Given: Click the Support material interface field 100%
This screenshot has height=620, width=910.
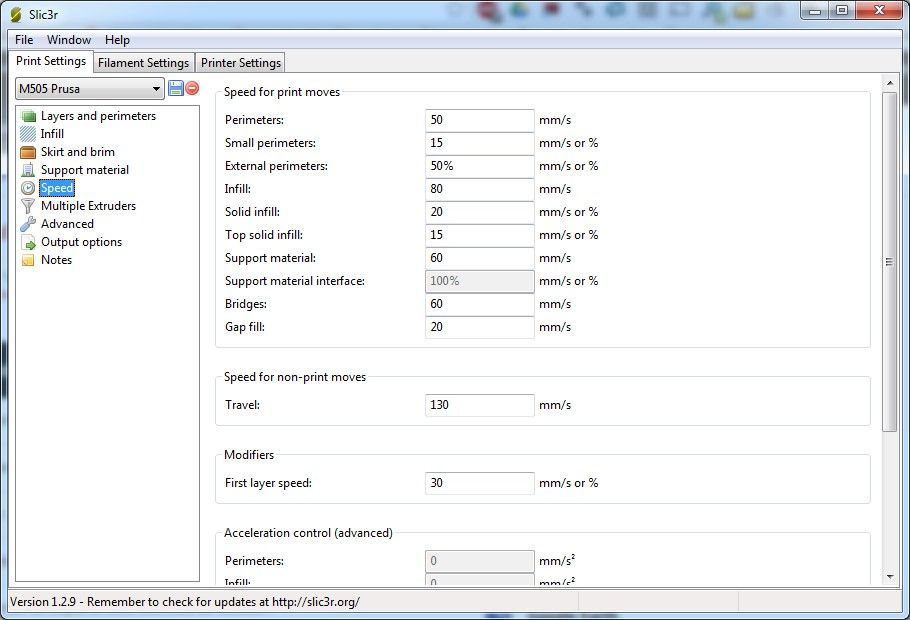Looking at the screenshot, I should coord(479,281).
